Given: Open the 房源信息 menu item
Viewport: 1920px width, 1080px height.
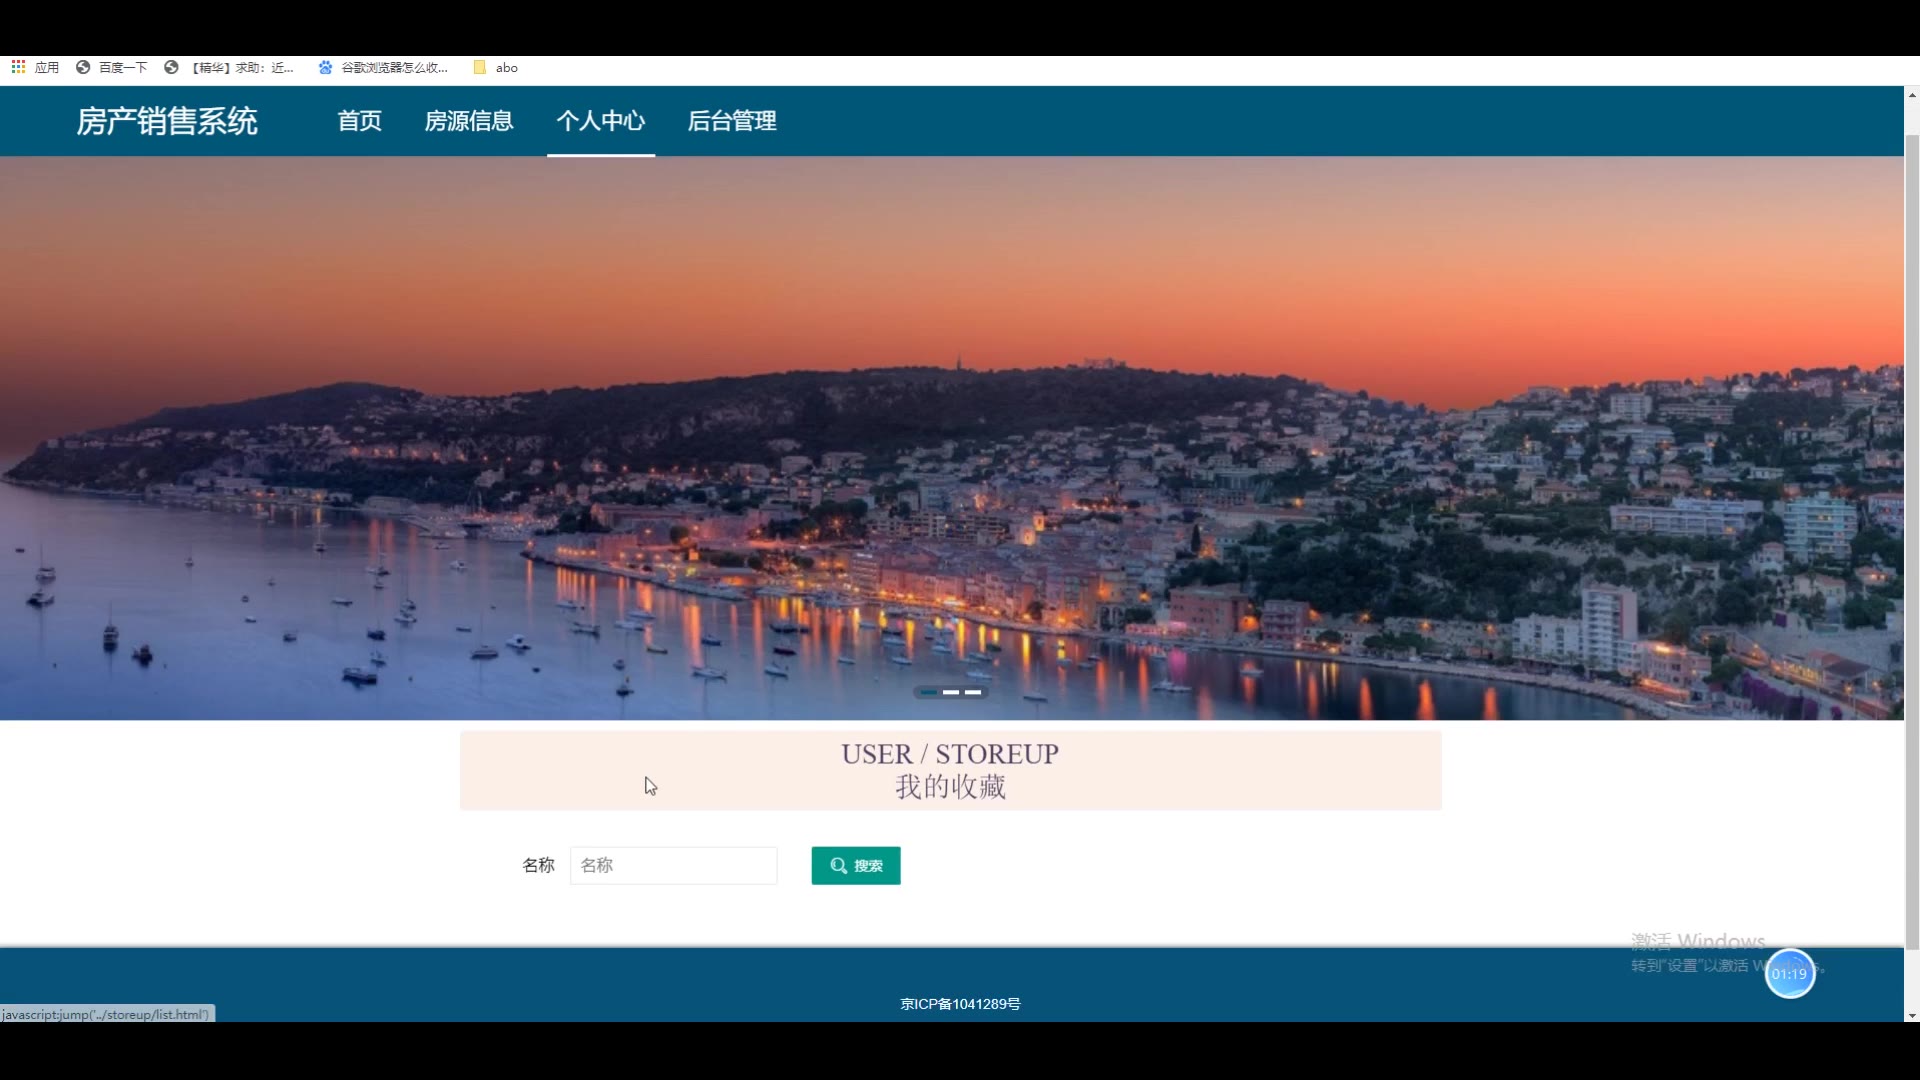Looking at the screenshot, I should [x=468, y=121].
